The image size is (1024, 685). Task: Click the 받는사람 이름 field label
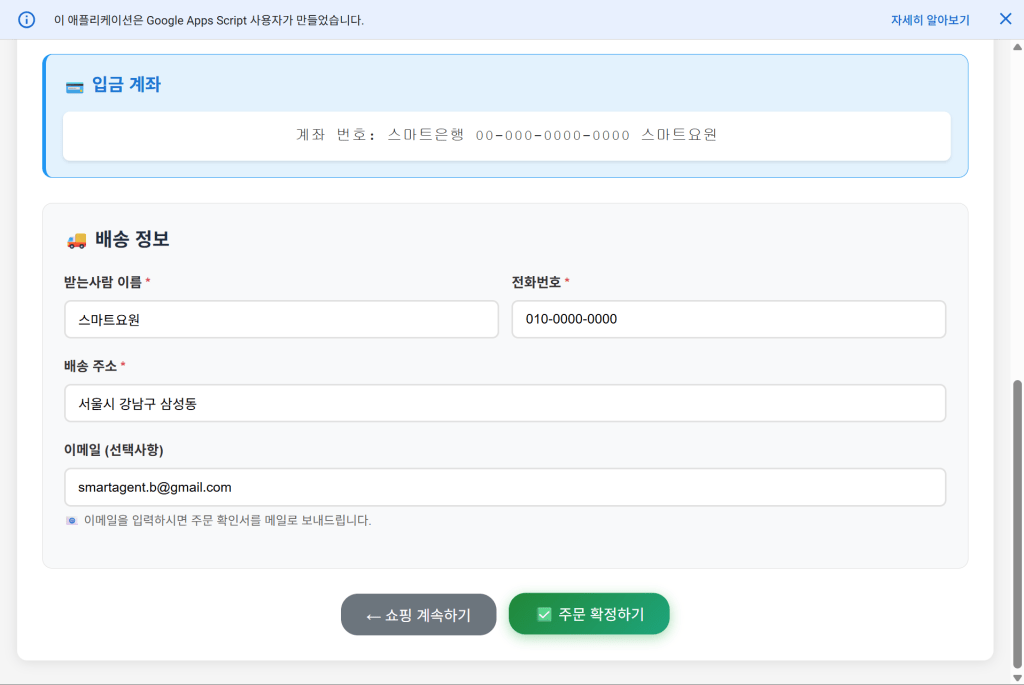pos(102,282)
